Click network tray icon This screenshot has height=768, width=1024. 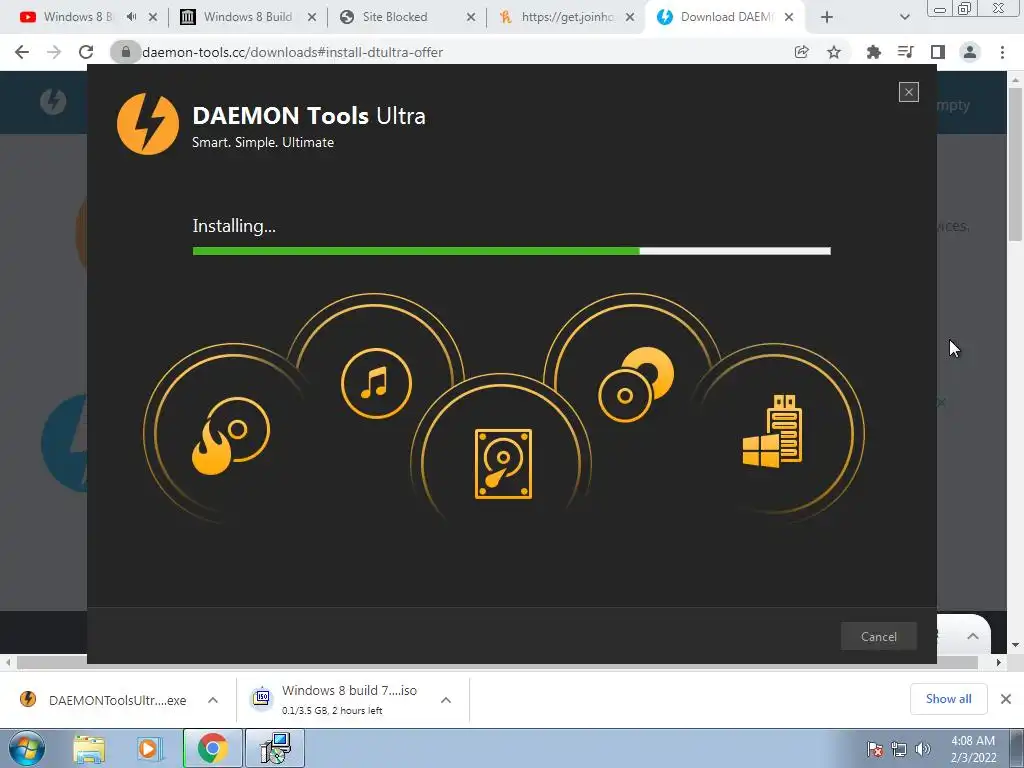pos(899,749)
